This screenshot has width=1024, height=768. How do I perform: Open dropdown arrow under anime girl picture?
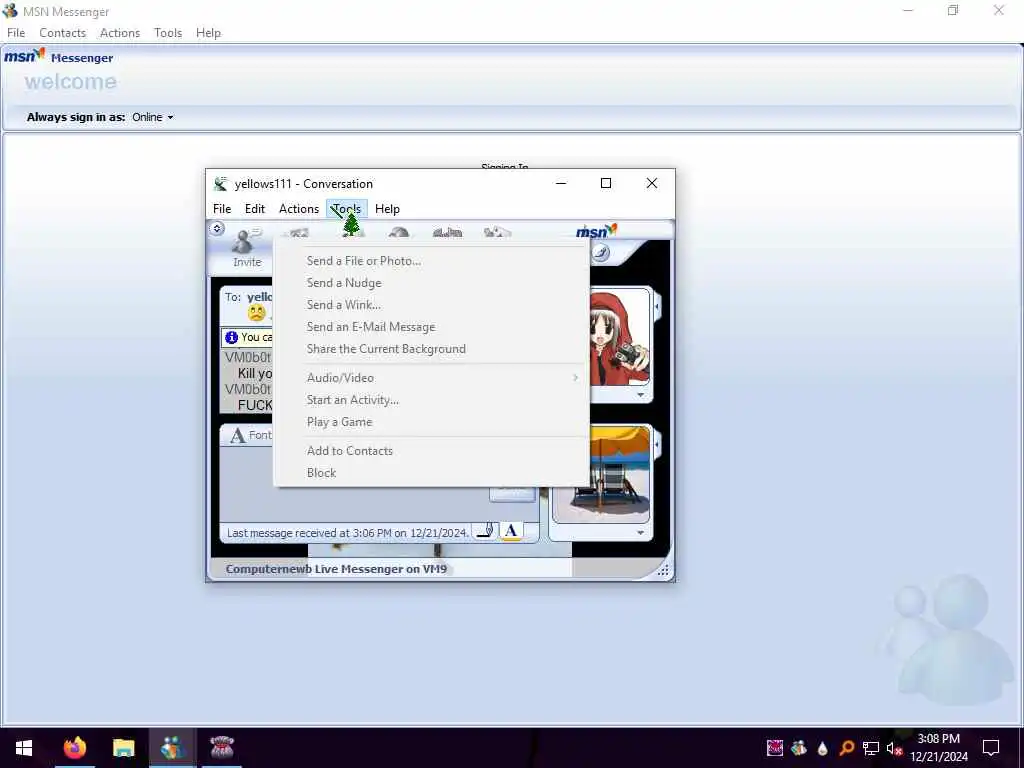click(x=640, y=395)
